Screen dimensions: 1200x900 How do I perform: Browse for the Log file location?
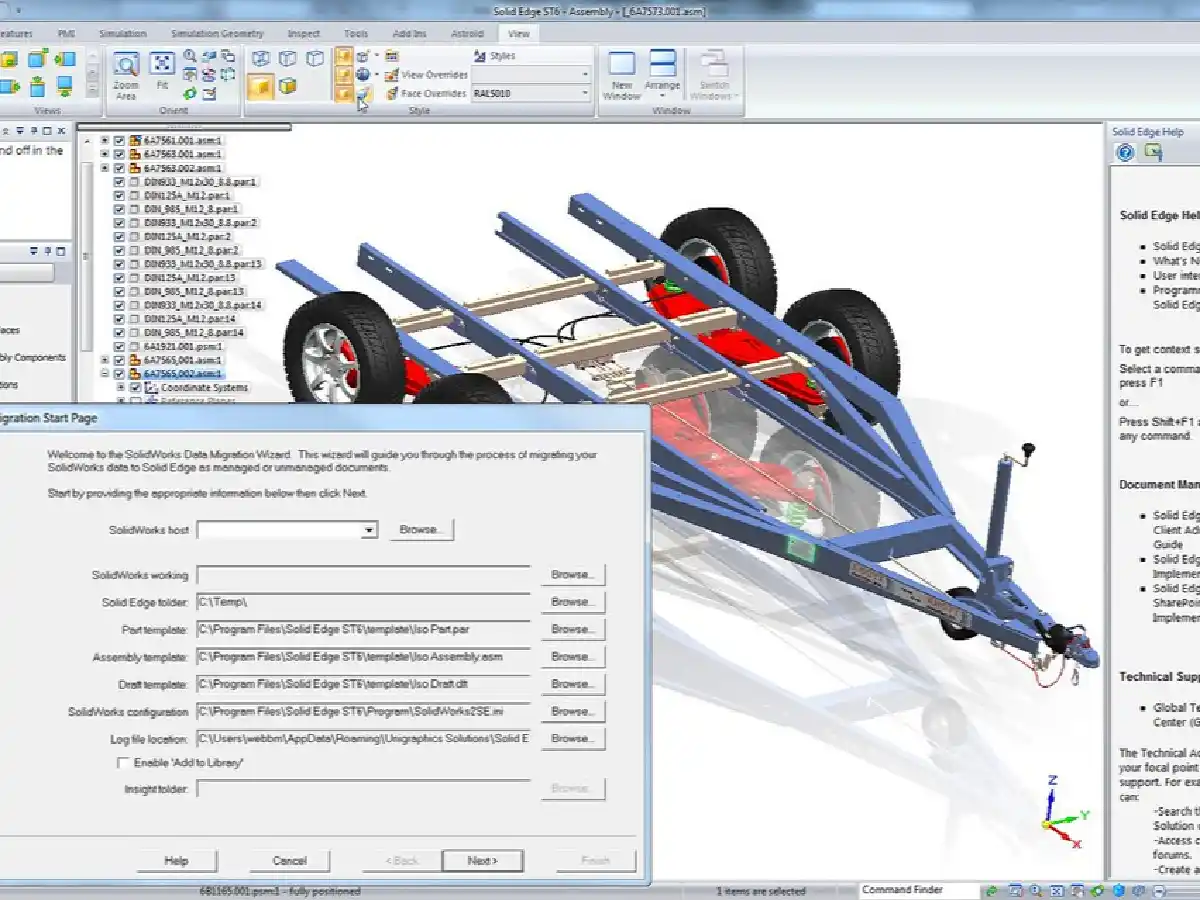[x=573, y=739]
